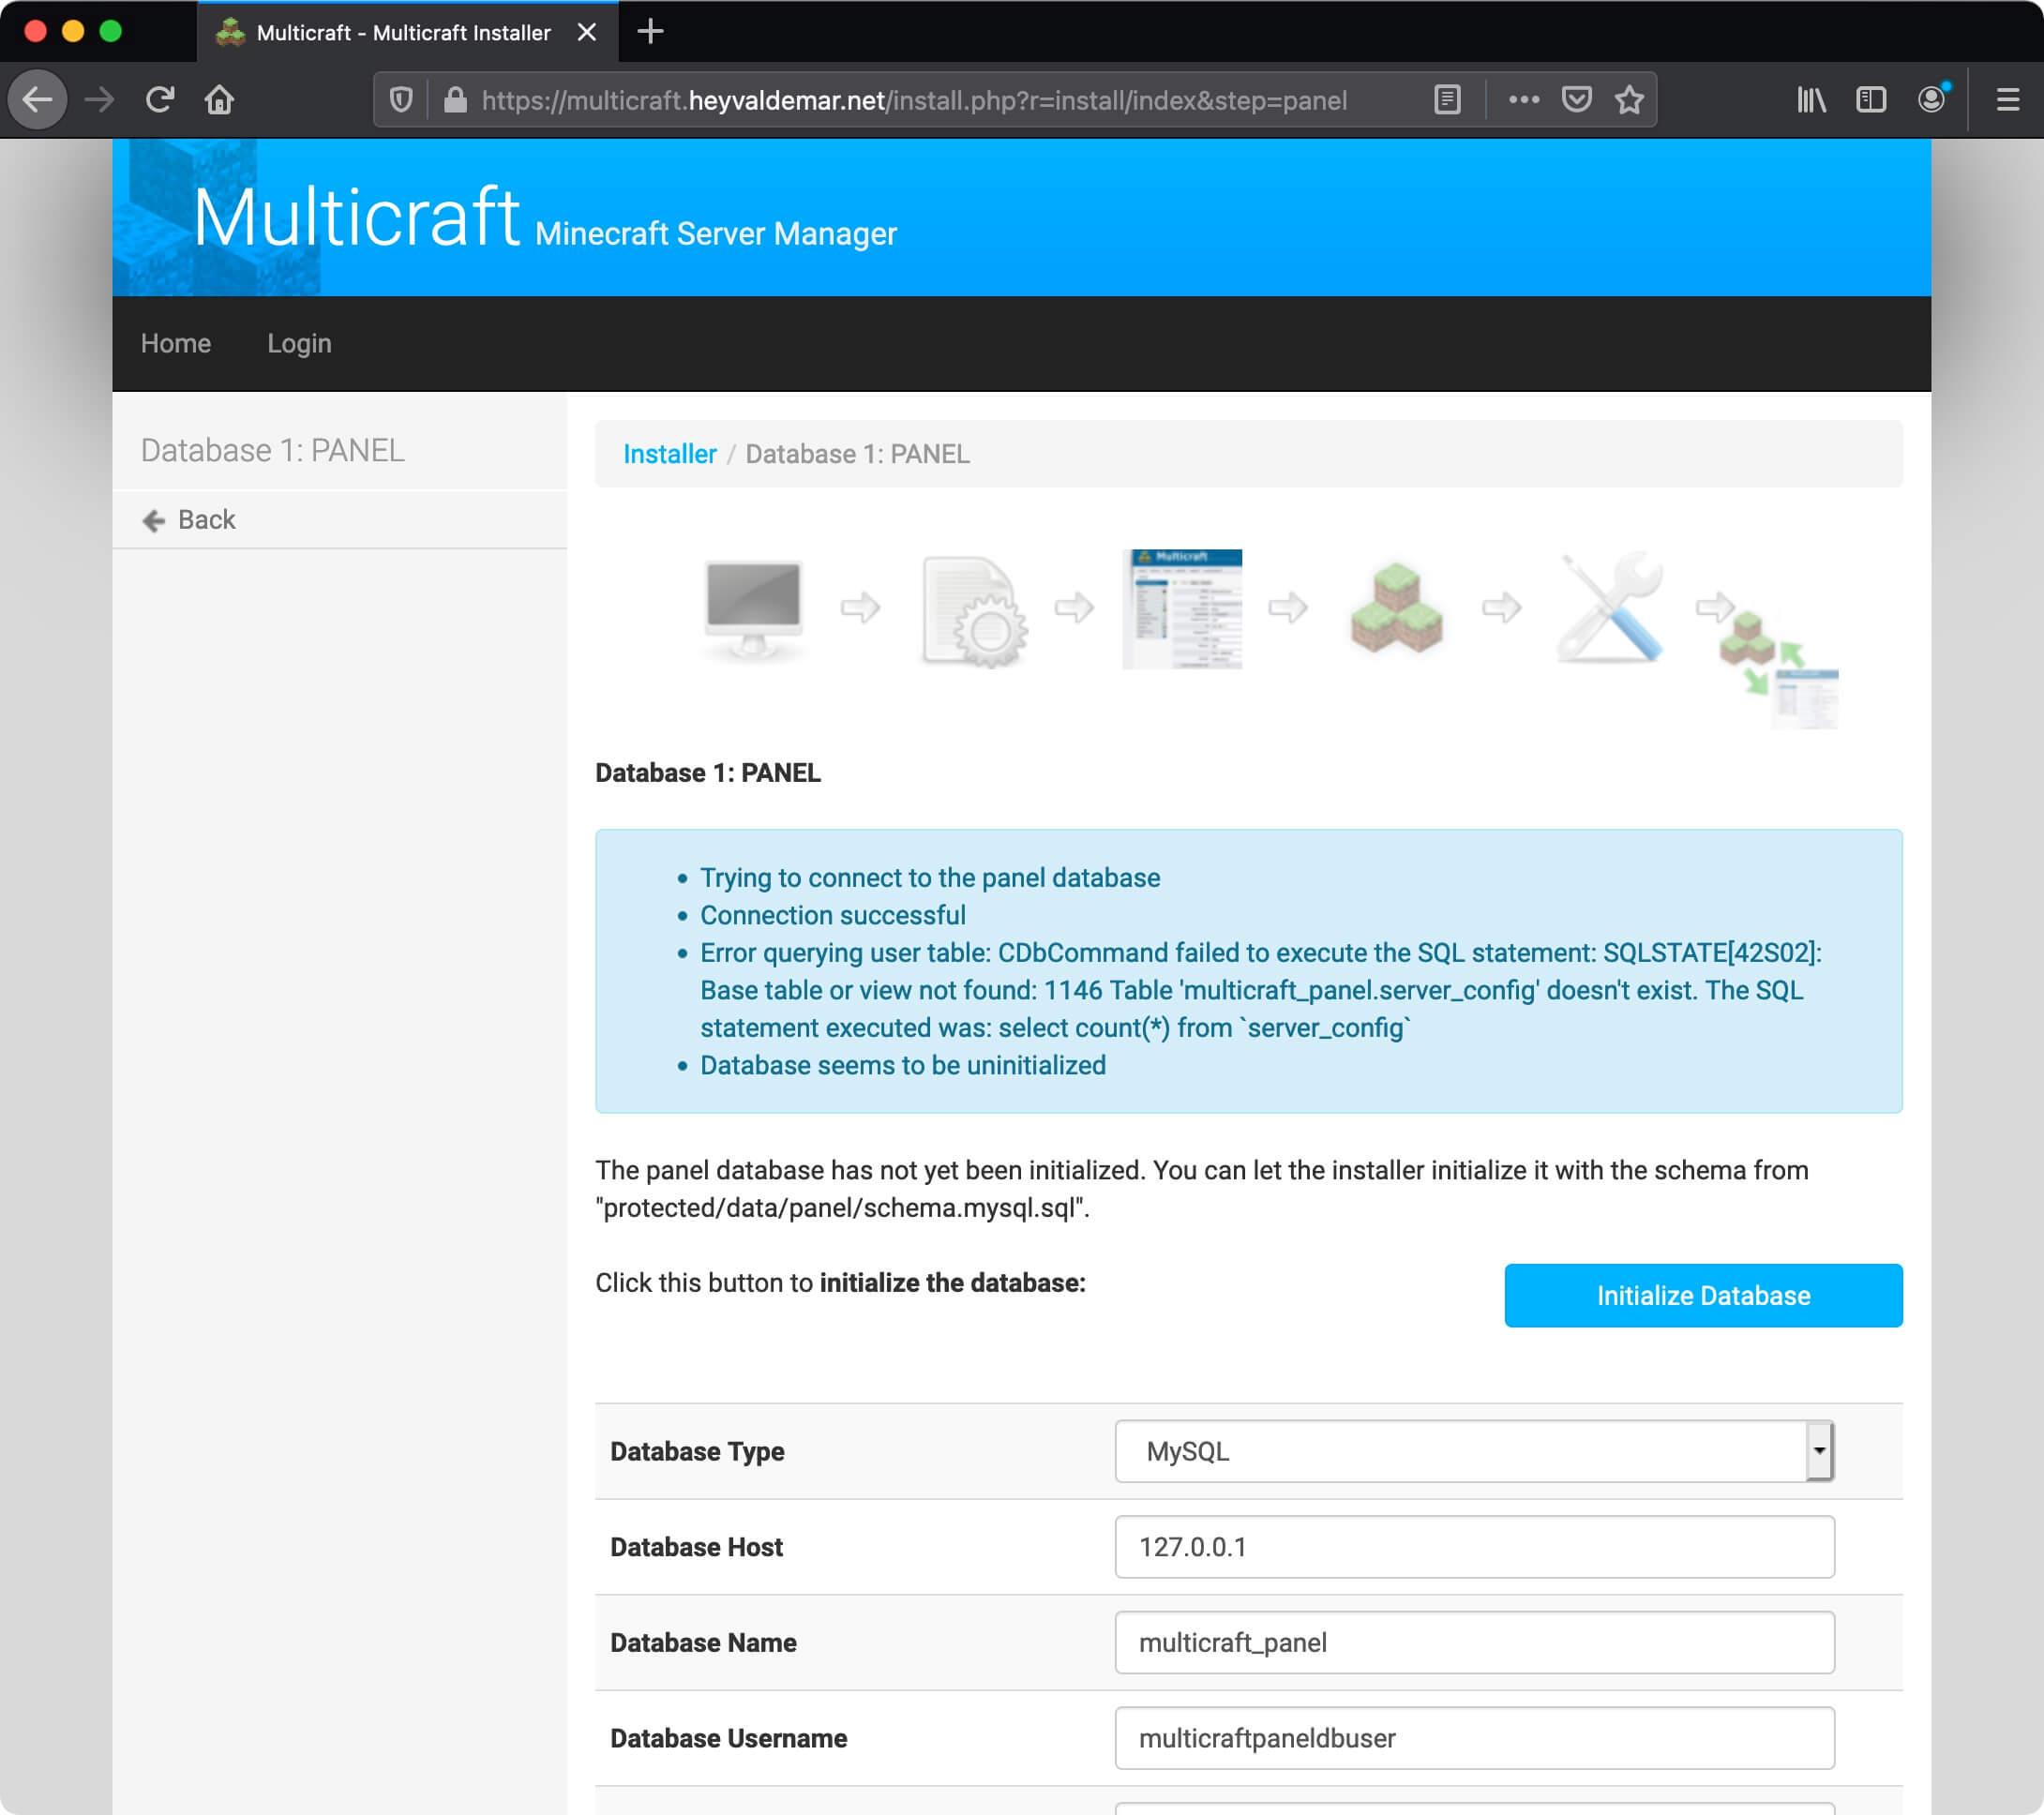Show sidebars icon in toolbar
2044x1815 pixels.
pos(1871,100)
